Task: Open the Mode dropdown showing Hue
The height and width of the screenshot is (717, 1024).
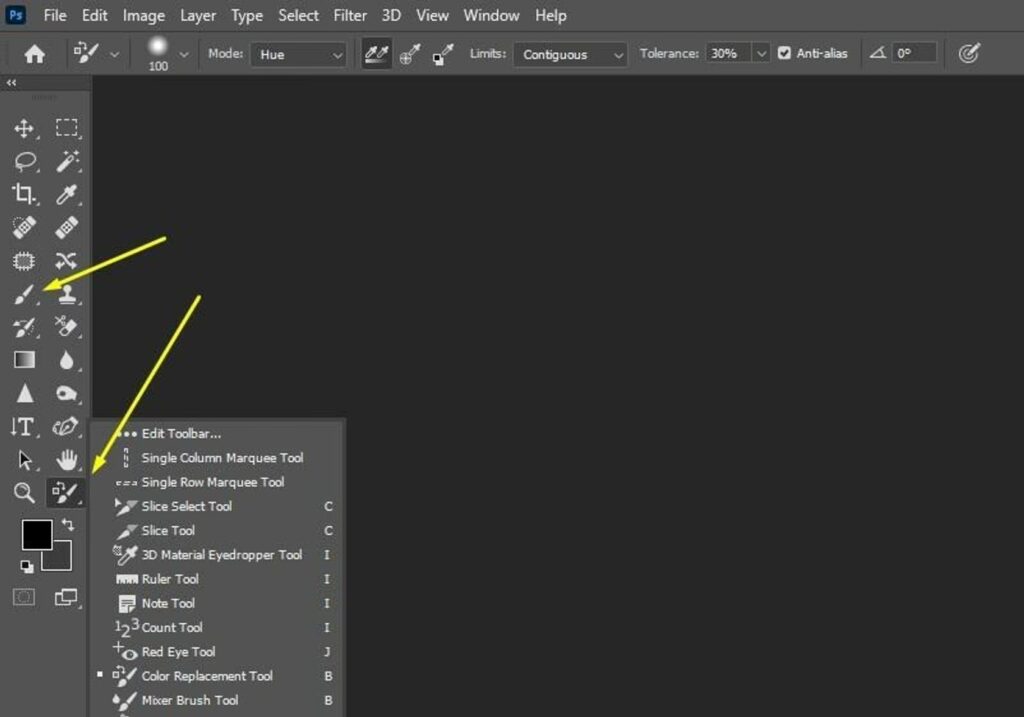Action: [x=298, y=55]
